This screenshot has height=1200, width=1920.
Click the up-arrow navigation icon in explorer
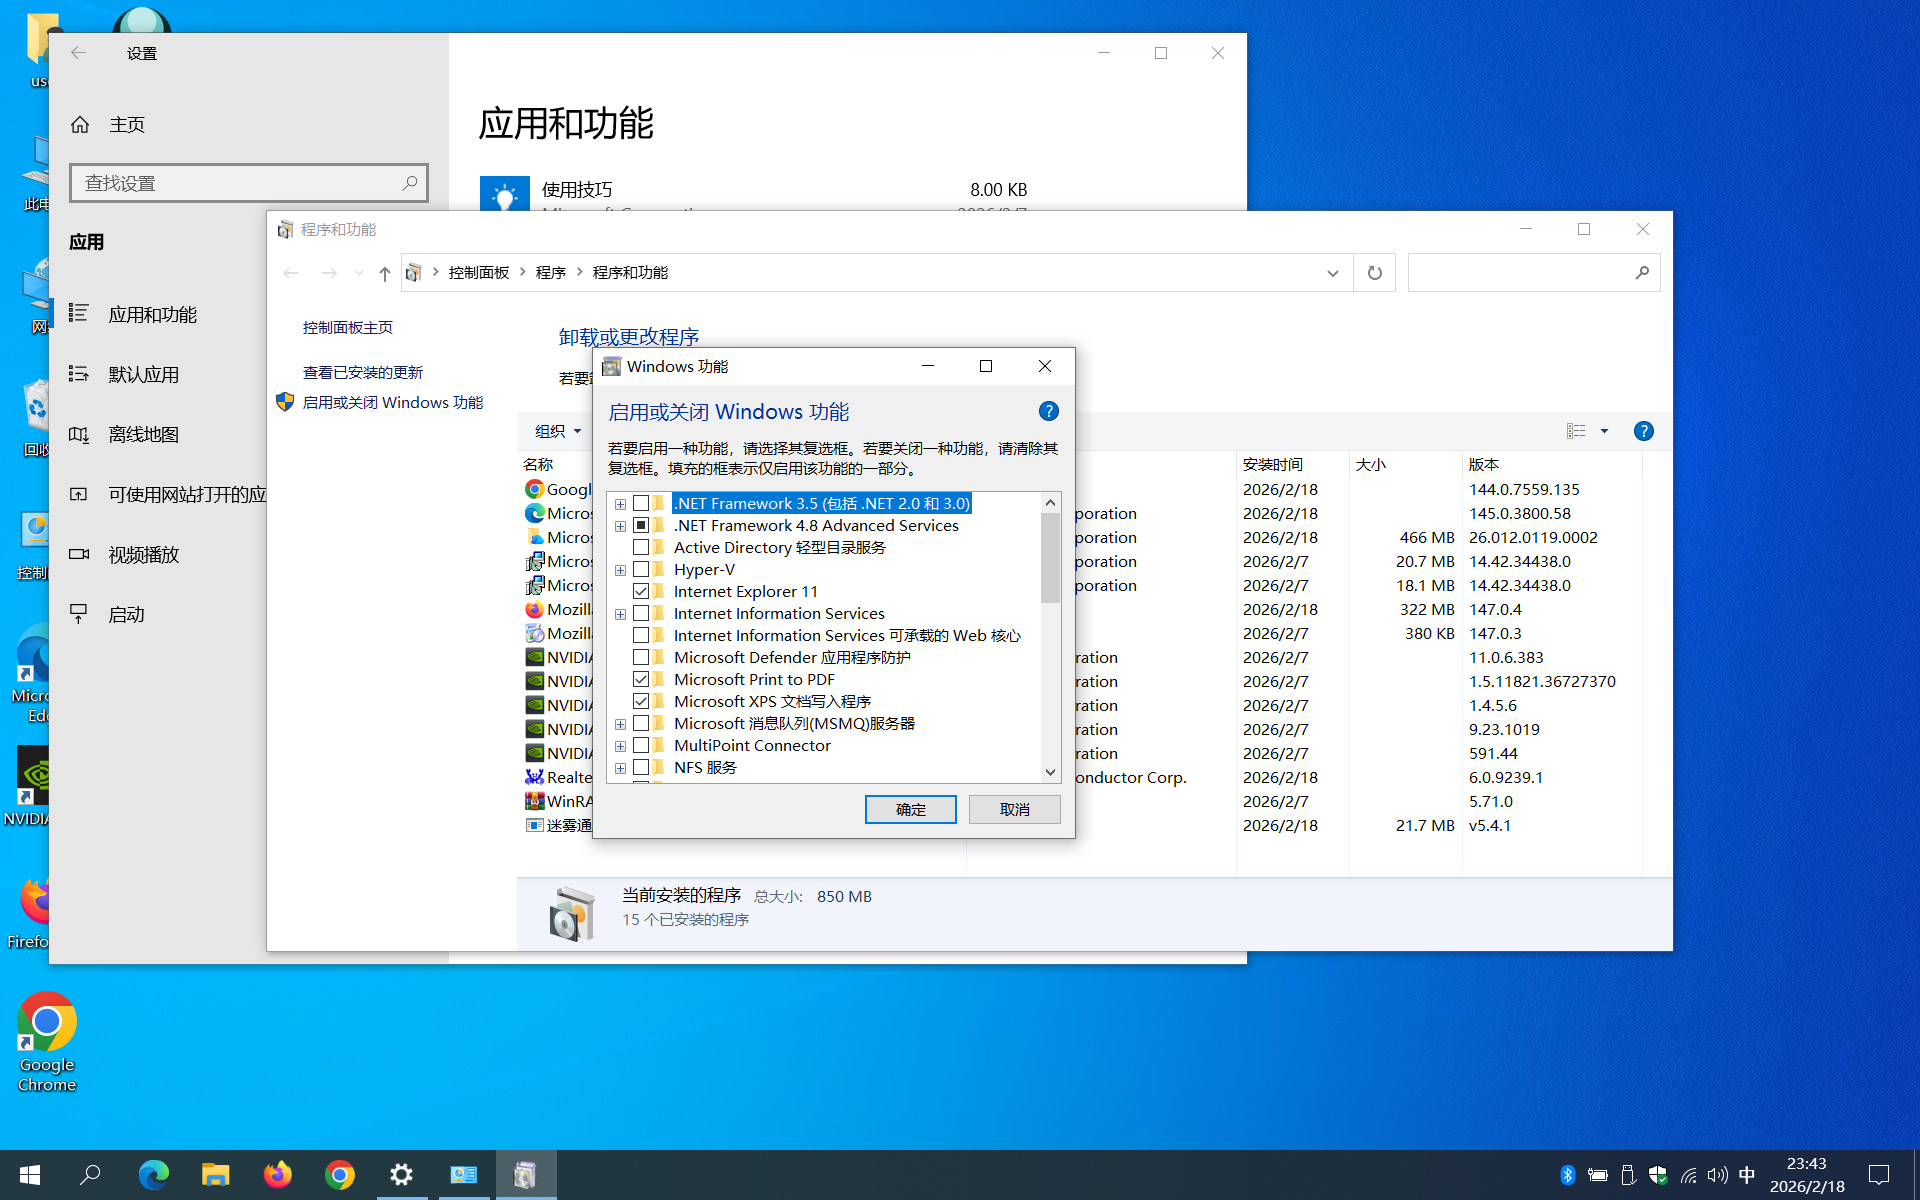coord(385,273)
